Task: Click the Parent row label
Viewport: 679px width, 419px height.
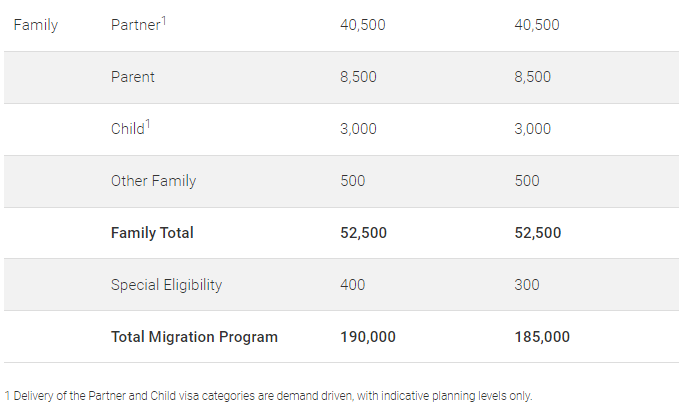Action: pos(133,77)
